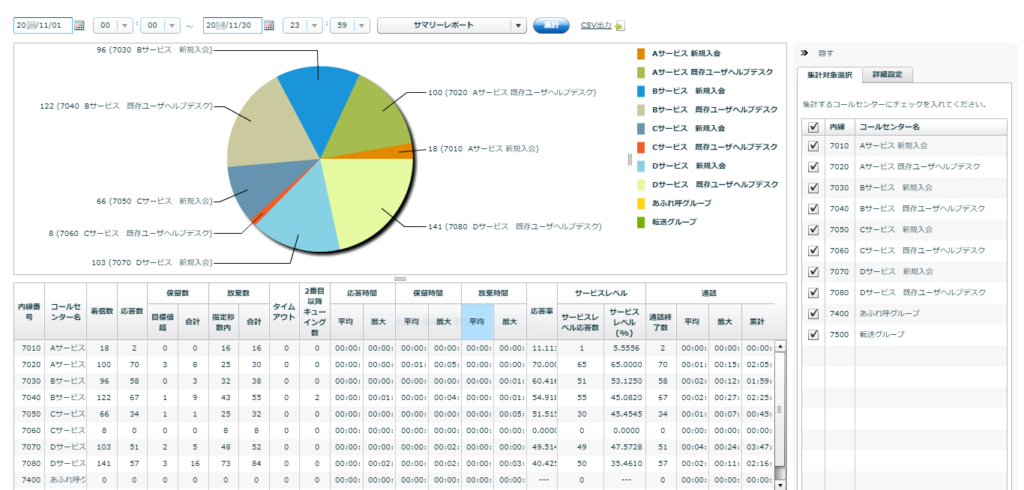Image resolution: width=1024 pixels, height=490 pixels.
Task: Click the CSV export icon
Action: point(620,25)
